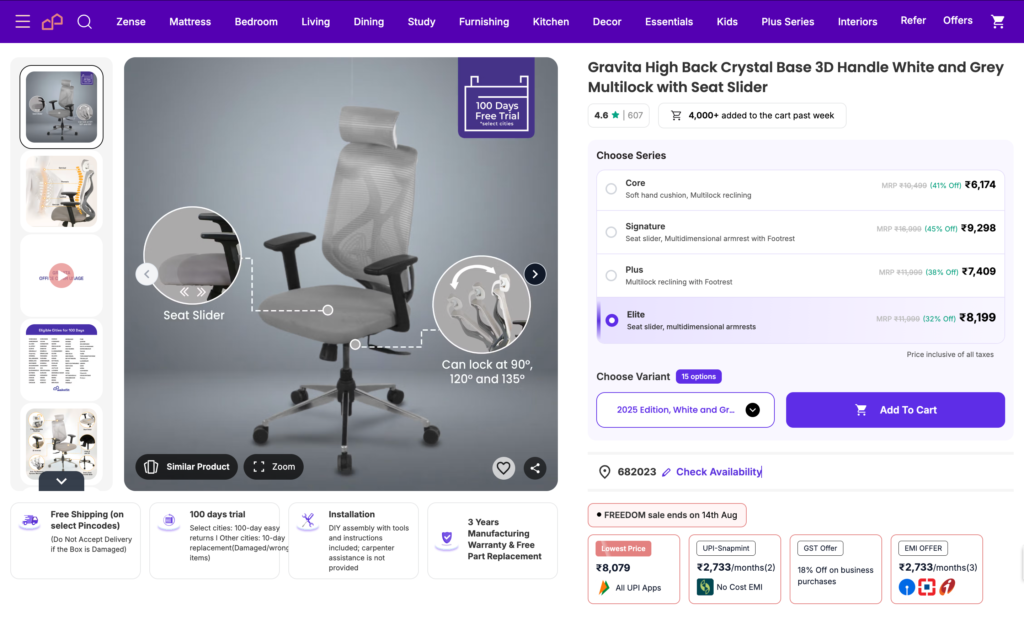1024x640 pixels.
Task: Click the Snapmint No Cost EMI logo
Action: pyautogui.click(x=705, y=587)
